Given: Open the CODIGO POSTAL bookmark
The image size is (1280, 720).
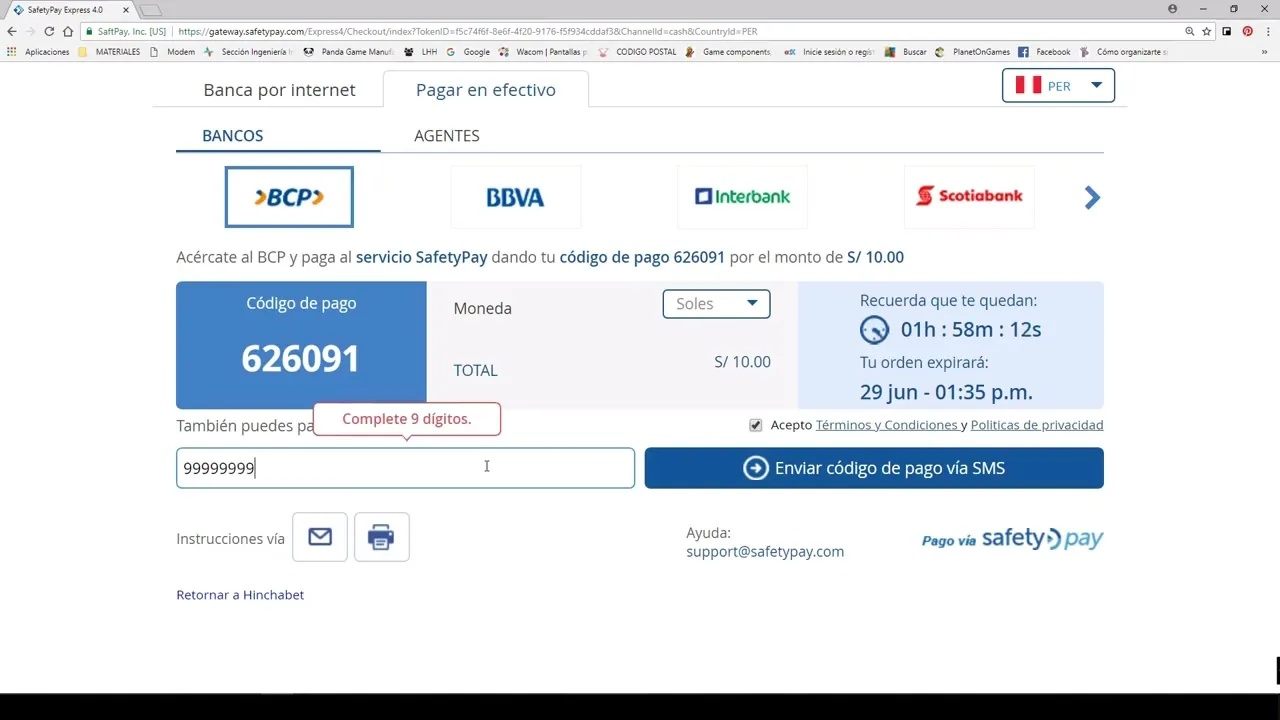Looking at the screenshot, I should tap(636, 52).
